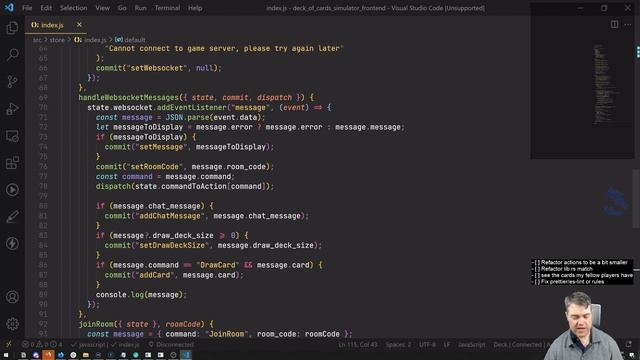Show errors and warnings count in status bar
Screen dimensions: 640x360
[x=42, y=344]
